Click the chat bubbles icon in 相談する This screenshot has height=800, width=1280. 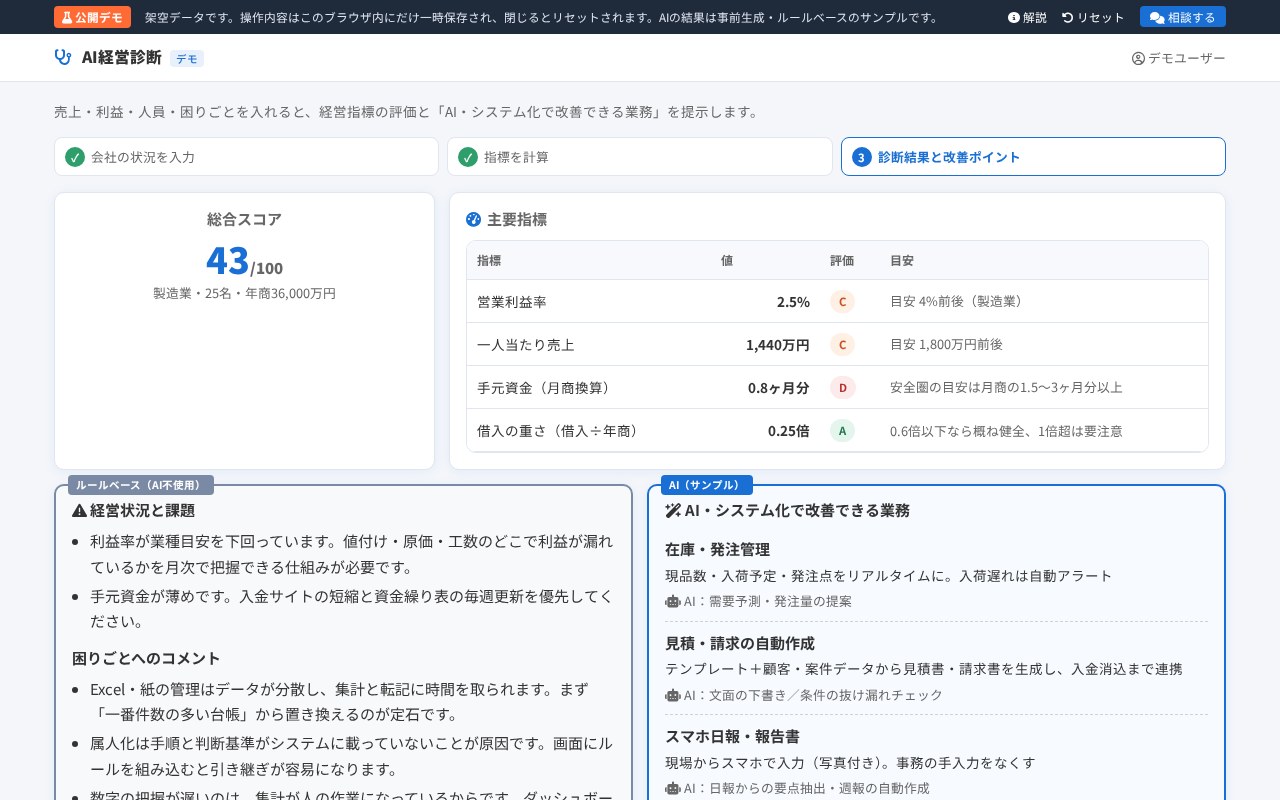coord(1157,17)
